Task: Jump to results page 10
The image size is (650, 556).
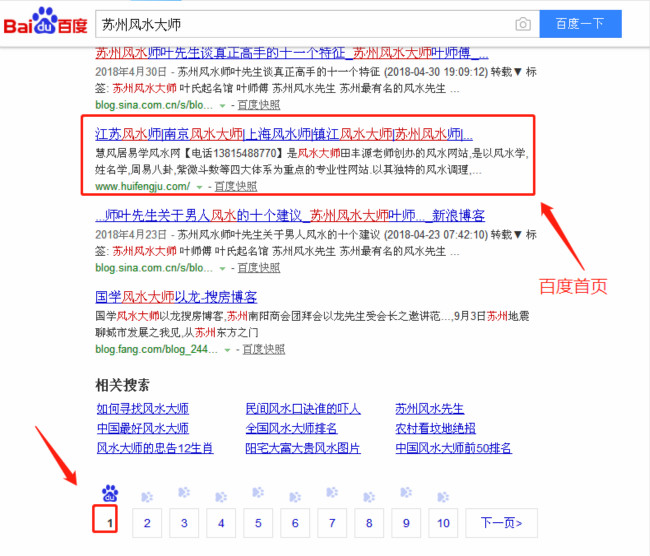Action: coord(443,522)
